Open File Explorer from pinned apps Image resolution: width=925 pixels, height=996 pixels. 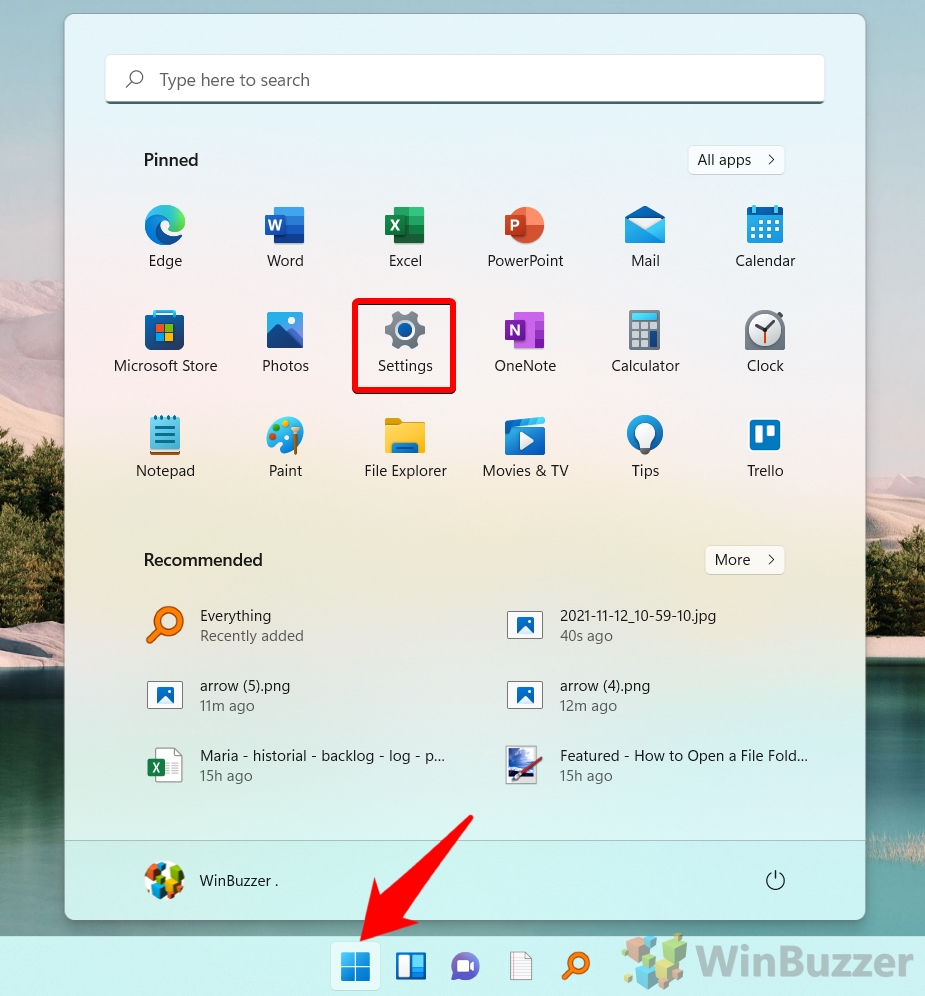(x=405, y=447)
